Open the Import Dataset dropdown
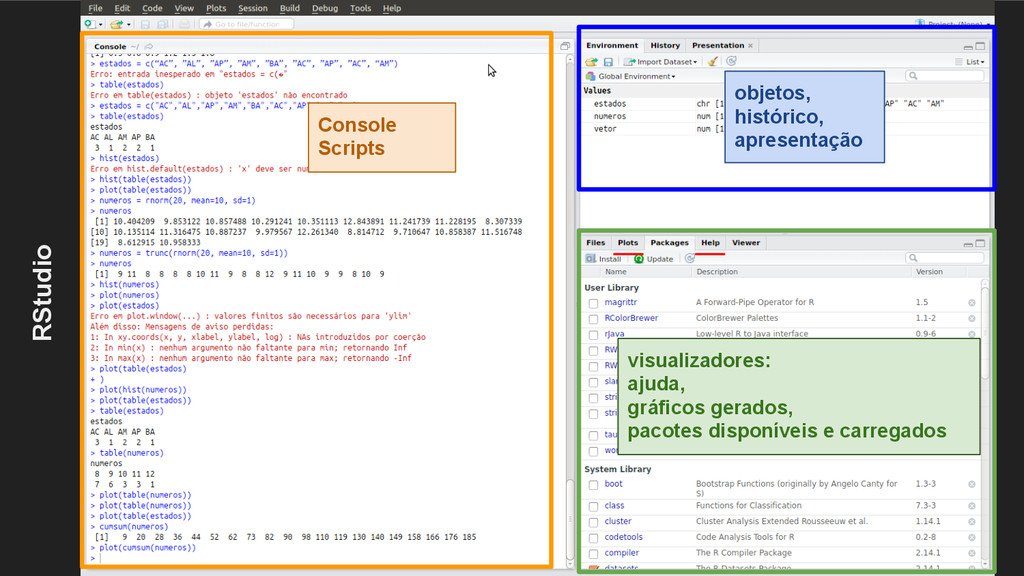The width and height of the screenshot is (1024, 576). (x=660, y=61)
